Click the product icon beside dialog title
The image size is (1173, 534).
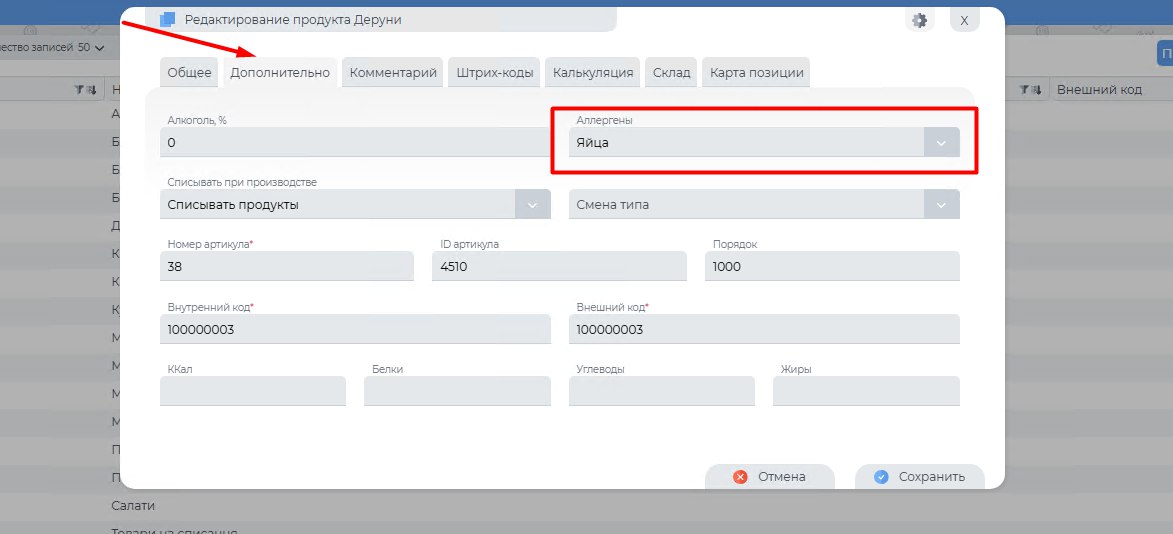tap(167, 20)
